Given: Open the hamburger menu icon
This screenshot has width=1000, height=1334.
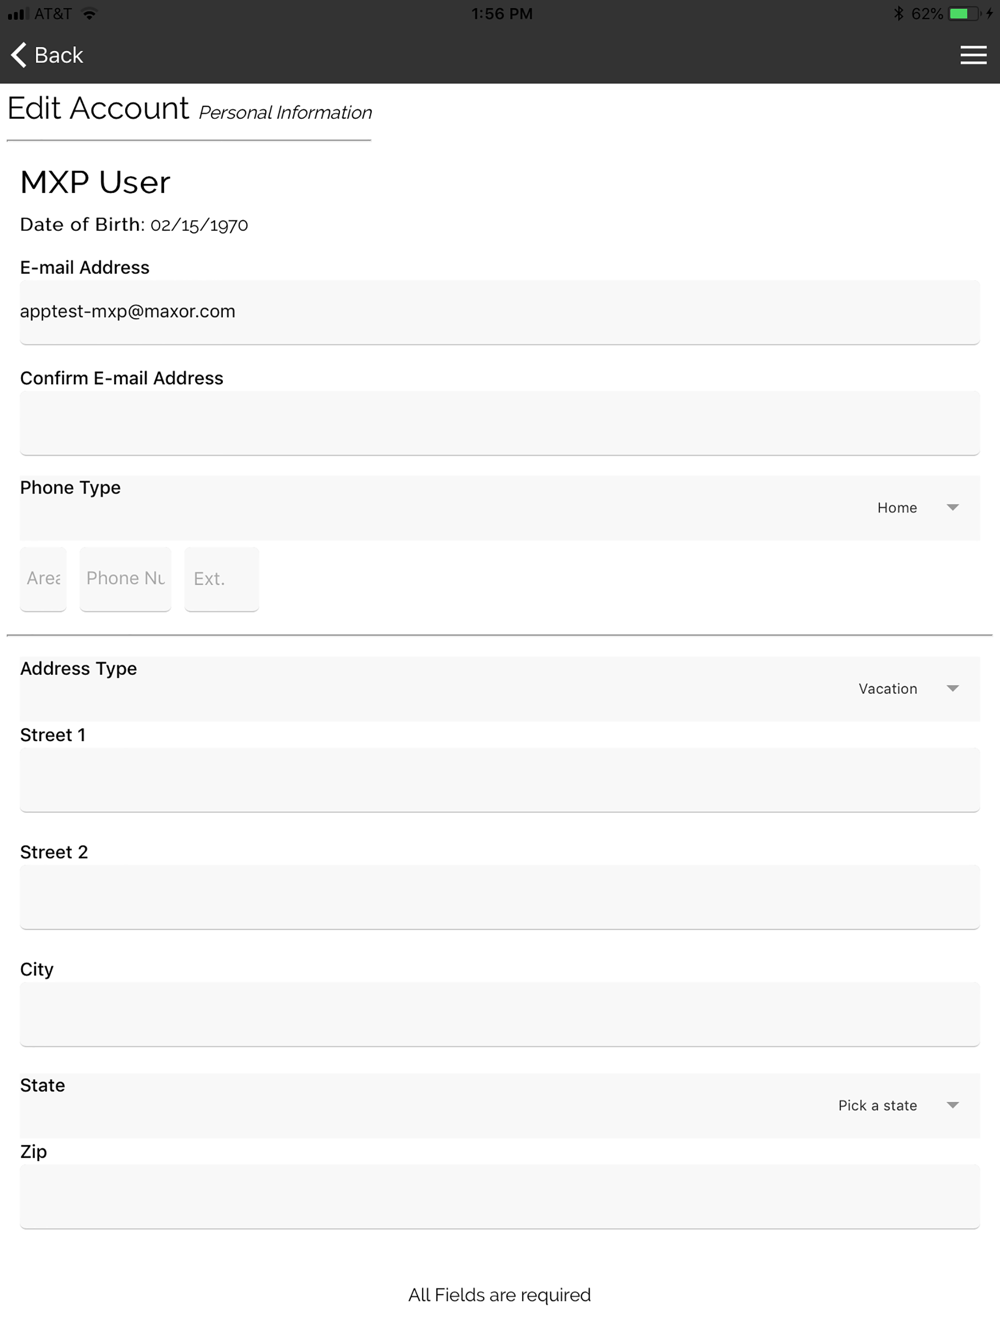Looking at the screenshot, I should (x=973, y=55).
